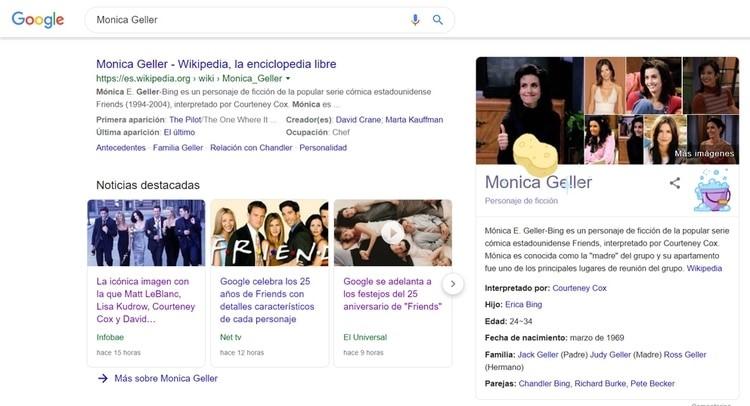Open Judy Geller family link

coord(610,355)
